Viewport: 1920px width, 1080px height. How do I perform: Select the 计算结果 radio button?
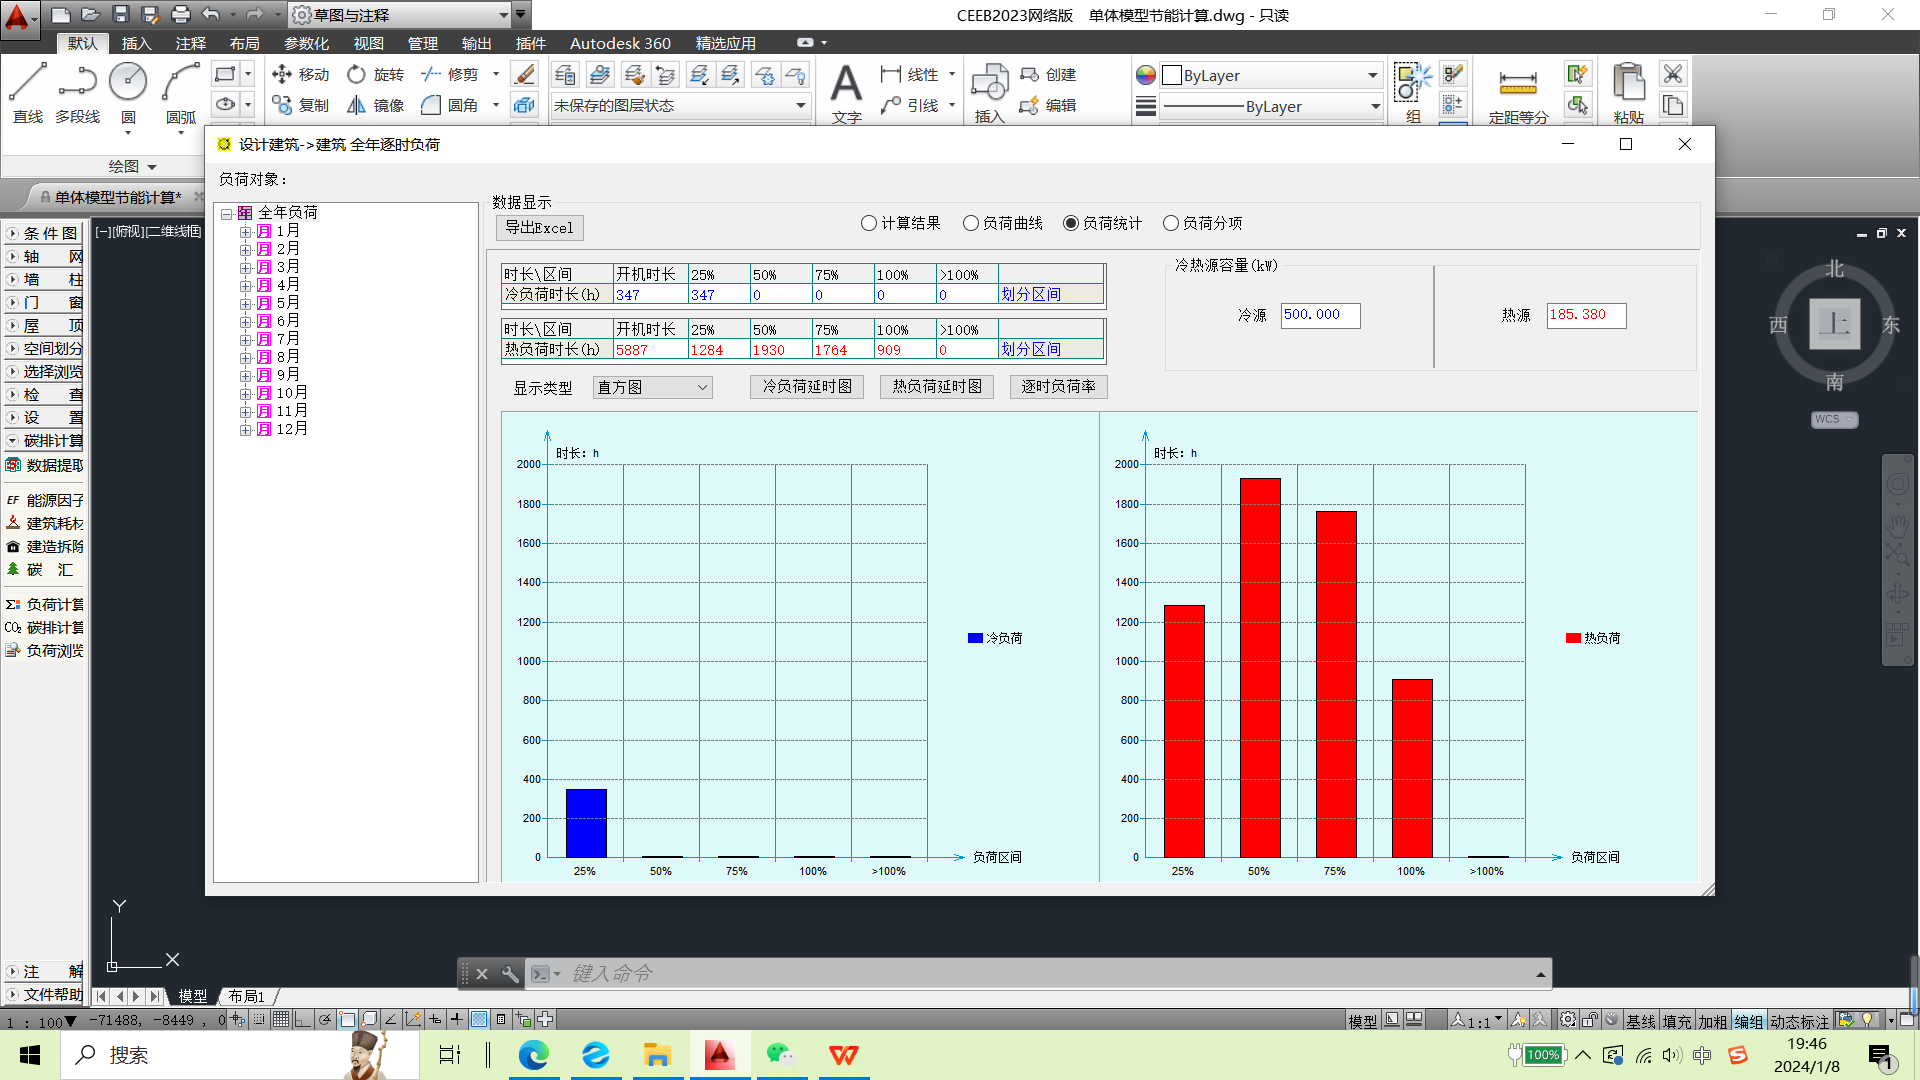coord(869,223)
